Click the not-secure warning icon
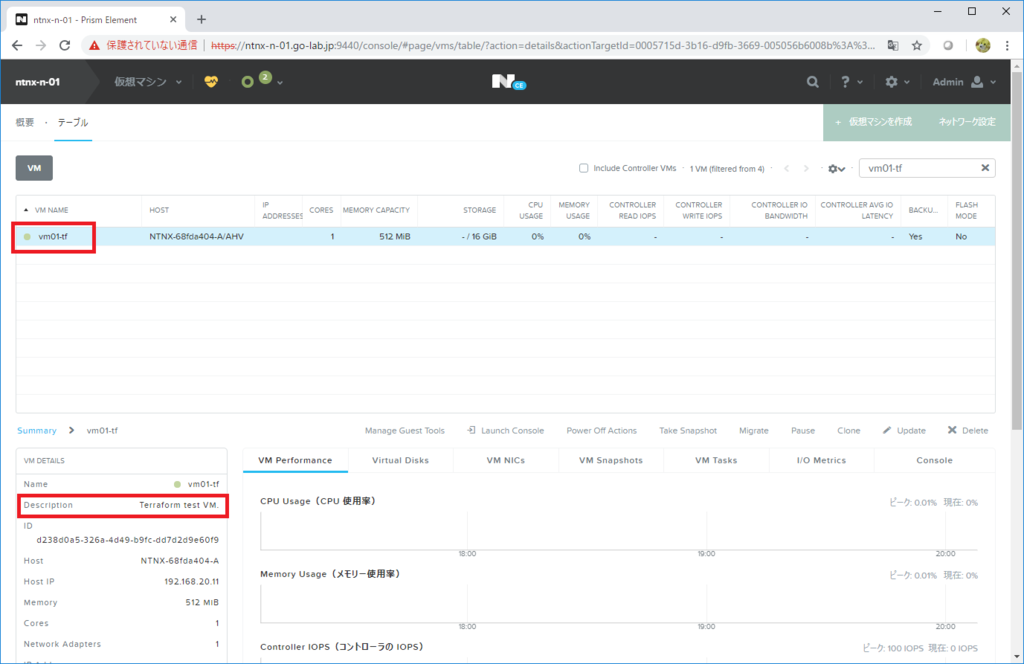The image size is (1024, 664). 95,45
